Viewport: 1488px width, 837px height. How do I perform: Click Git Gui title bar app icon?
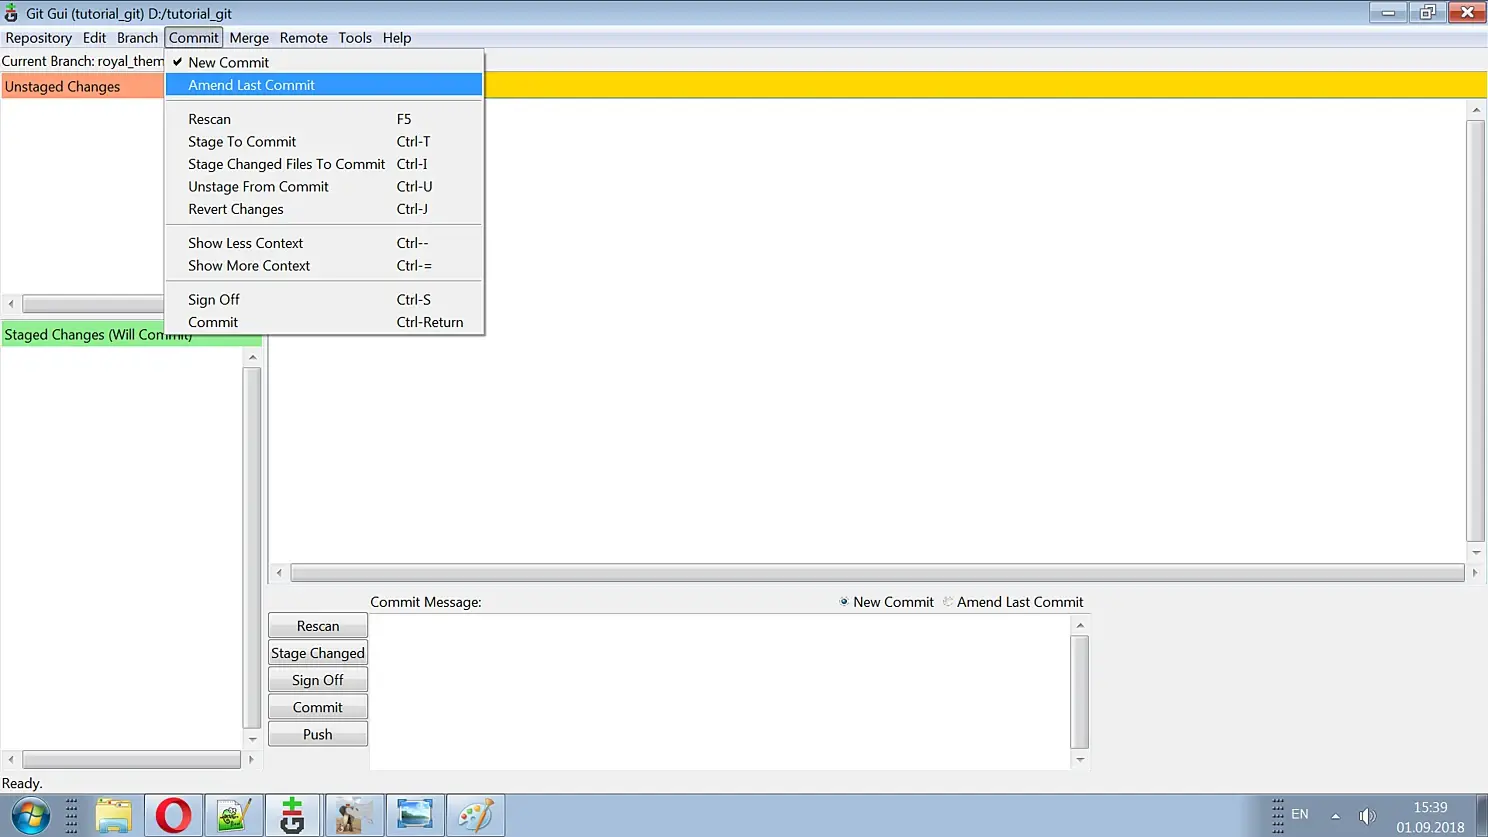click(11, 13)
